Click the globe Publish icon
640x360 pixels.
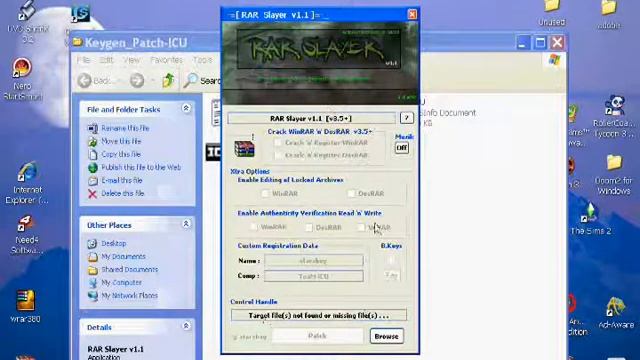coord(93,167)
